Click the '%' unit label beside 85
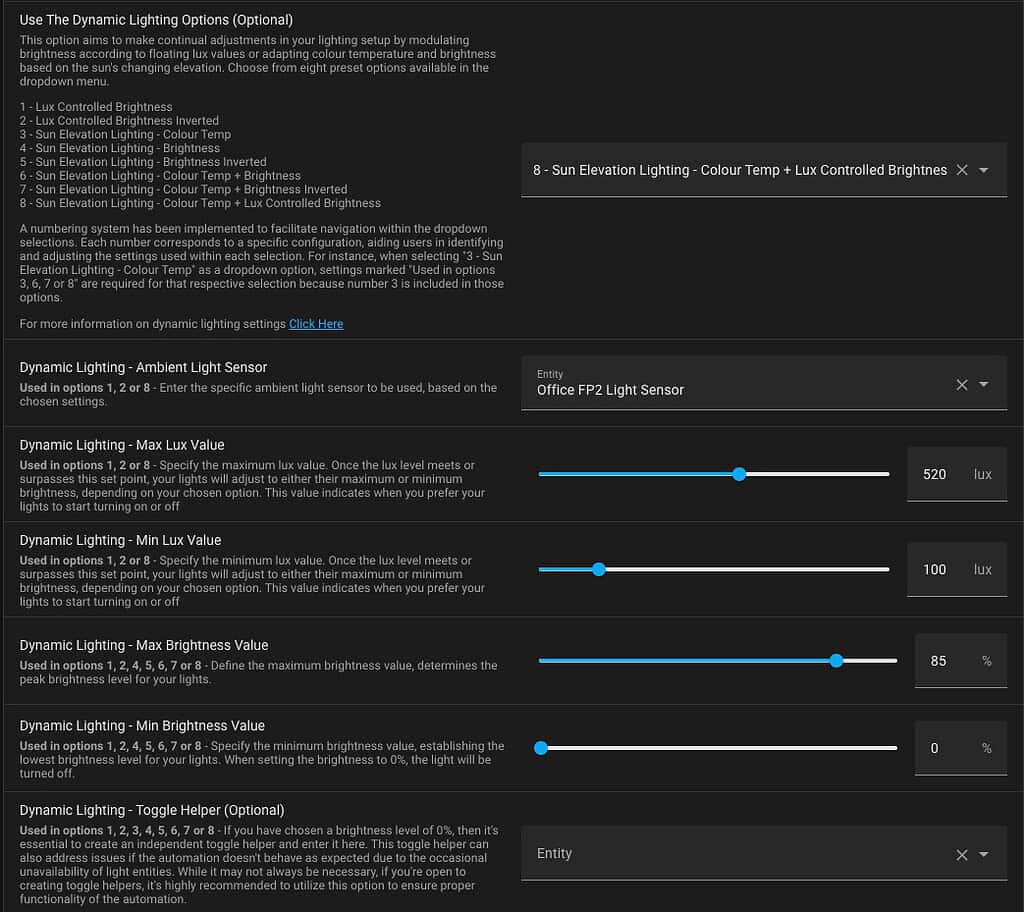This screenshot has width=1024, height=912. tap(987, 661)
